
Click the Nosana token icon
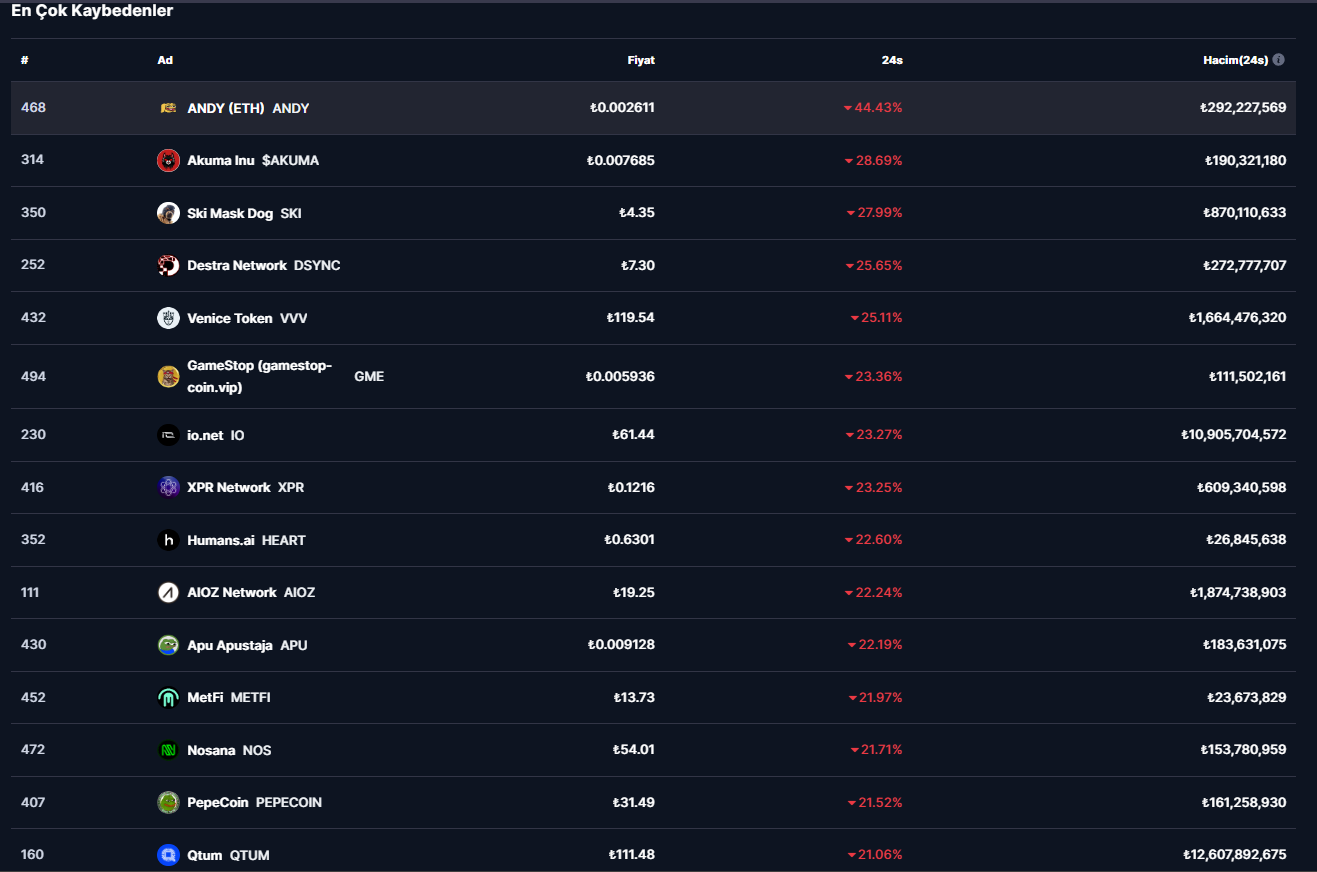168,750
